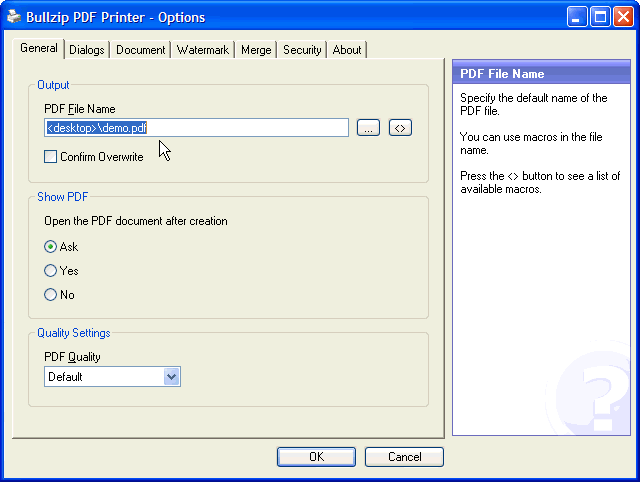Click the large question mark help graphic
640x482 pixels.
[595, 391]
